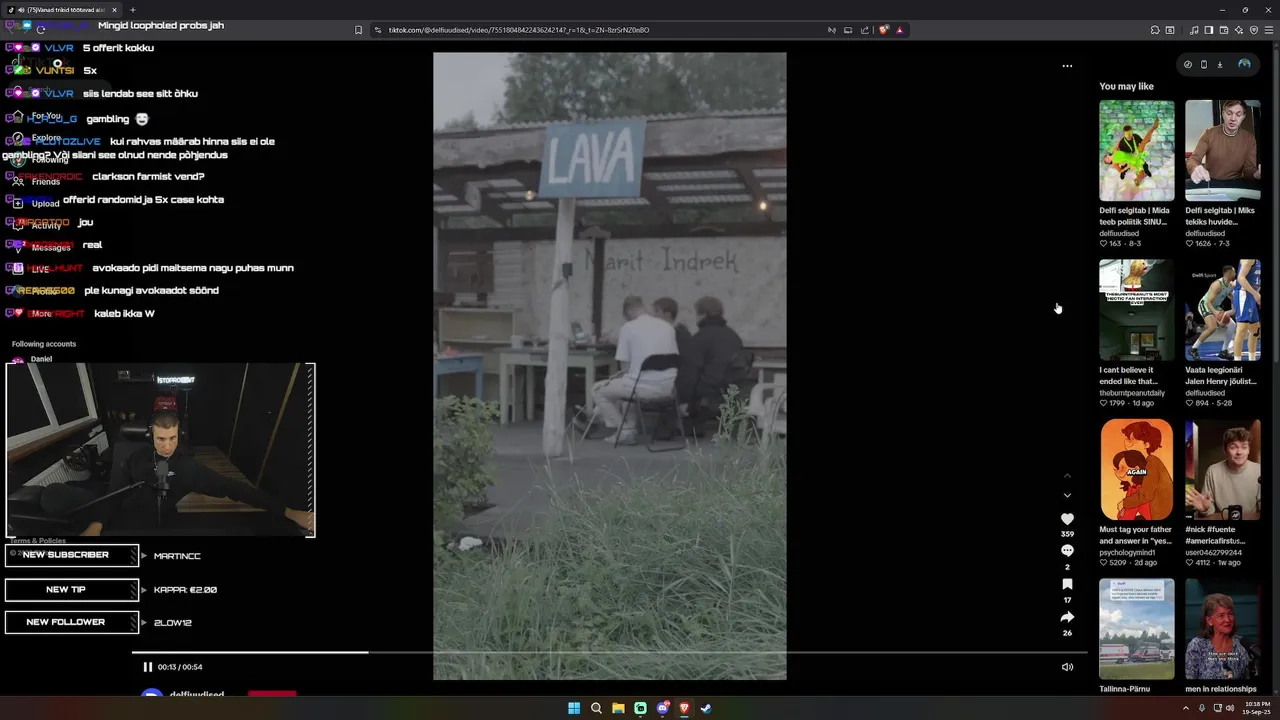Go to the previous video with up chevron

(x=1067, y=475)
